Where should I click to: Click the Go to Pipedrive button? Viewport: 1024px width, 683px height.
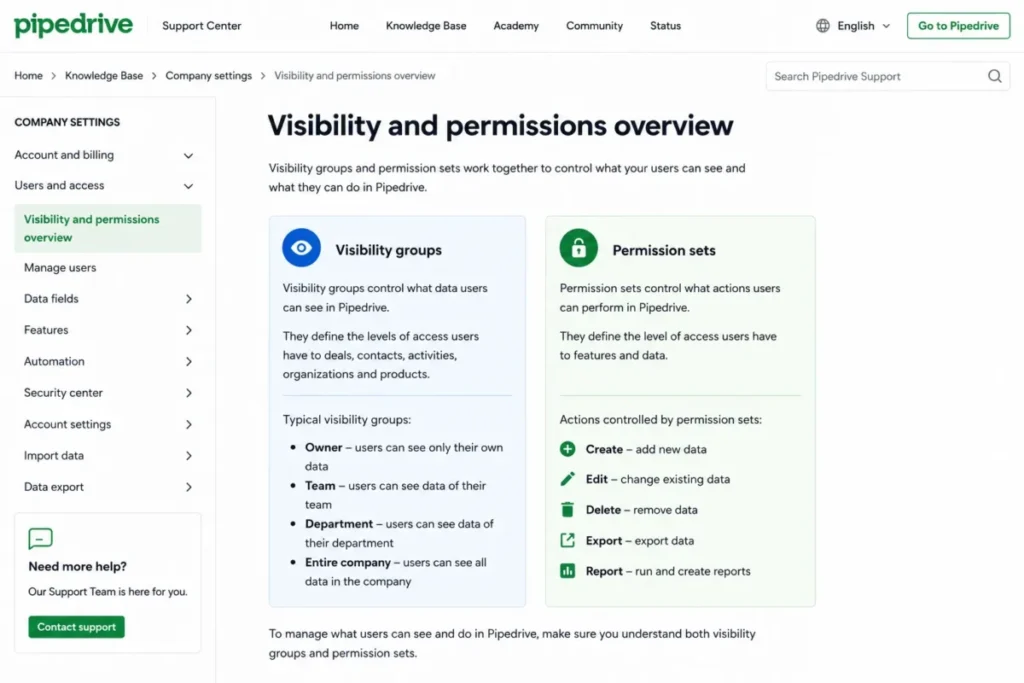tap(958, 25)
